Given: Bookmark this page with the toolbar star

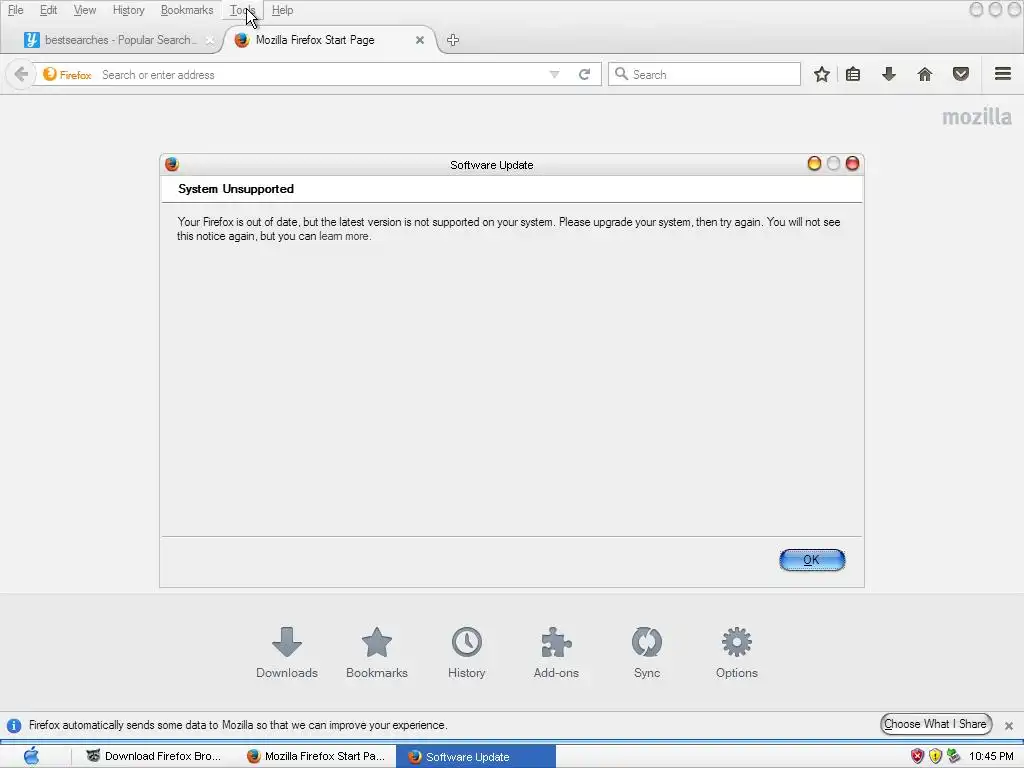Looking at the screenshot, I should [x=822, y=74].
